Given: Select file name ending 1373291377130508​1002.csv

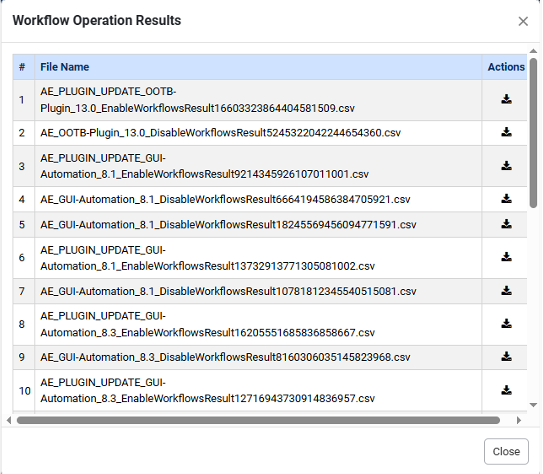Looking at the screenshot, I should click(x=207, y=258).
